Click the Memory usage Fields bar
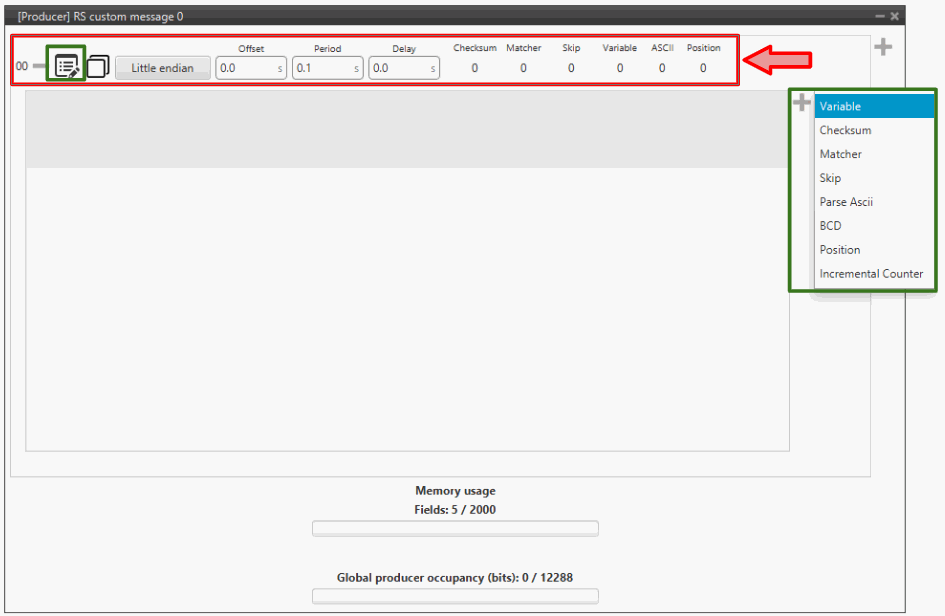Image resolution: width=945 pixels, height=616 pixels. (455, 528)
